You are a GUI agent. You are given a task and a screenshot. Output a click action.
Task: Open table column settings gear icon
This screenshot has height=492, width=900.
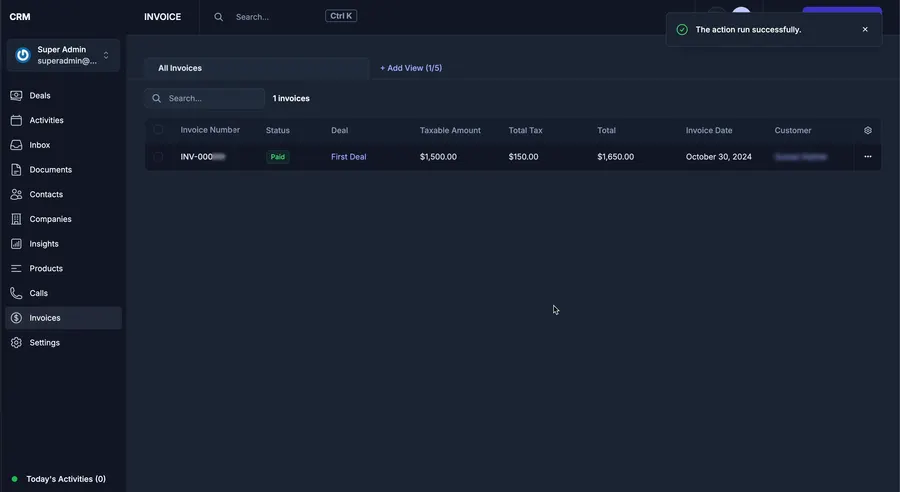click(868, 130)
